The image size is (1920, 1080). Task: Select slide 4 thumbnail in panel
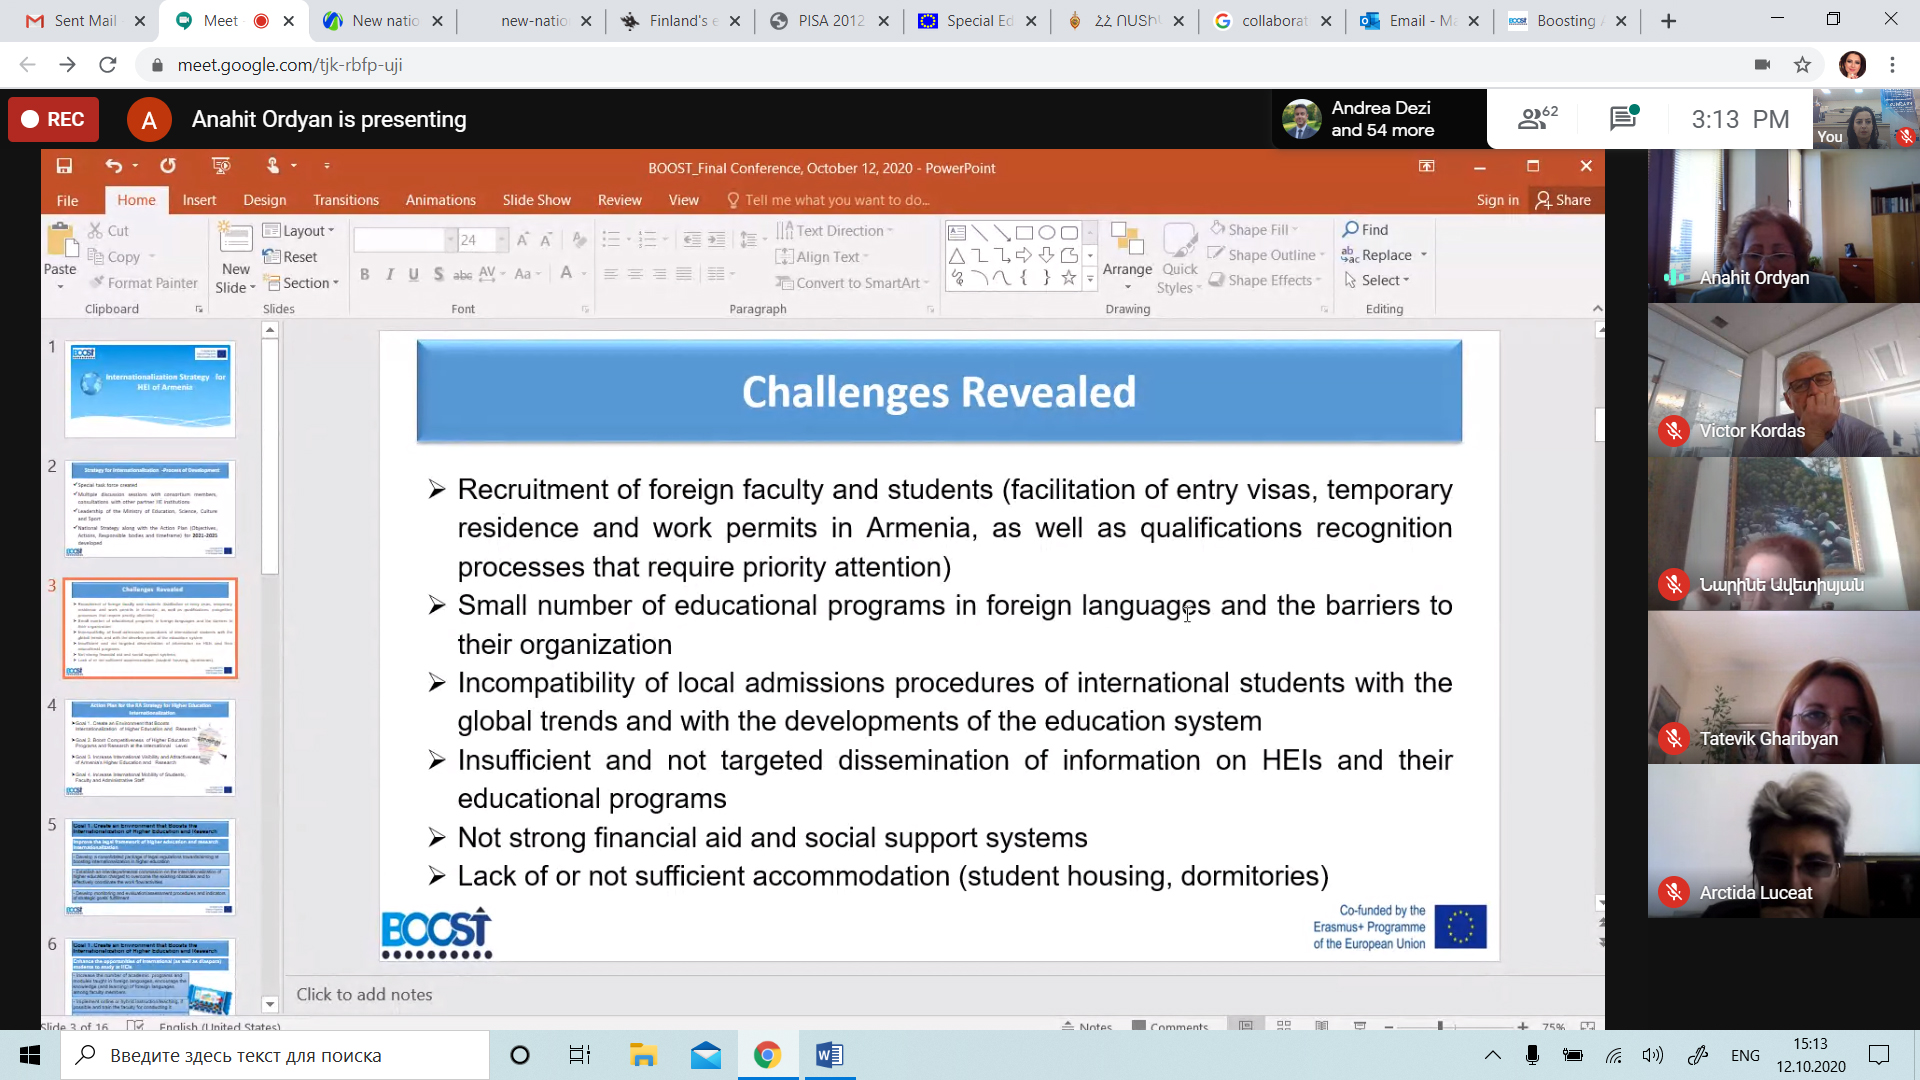tap(150, 747)
